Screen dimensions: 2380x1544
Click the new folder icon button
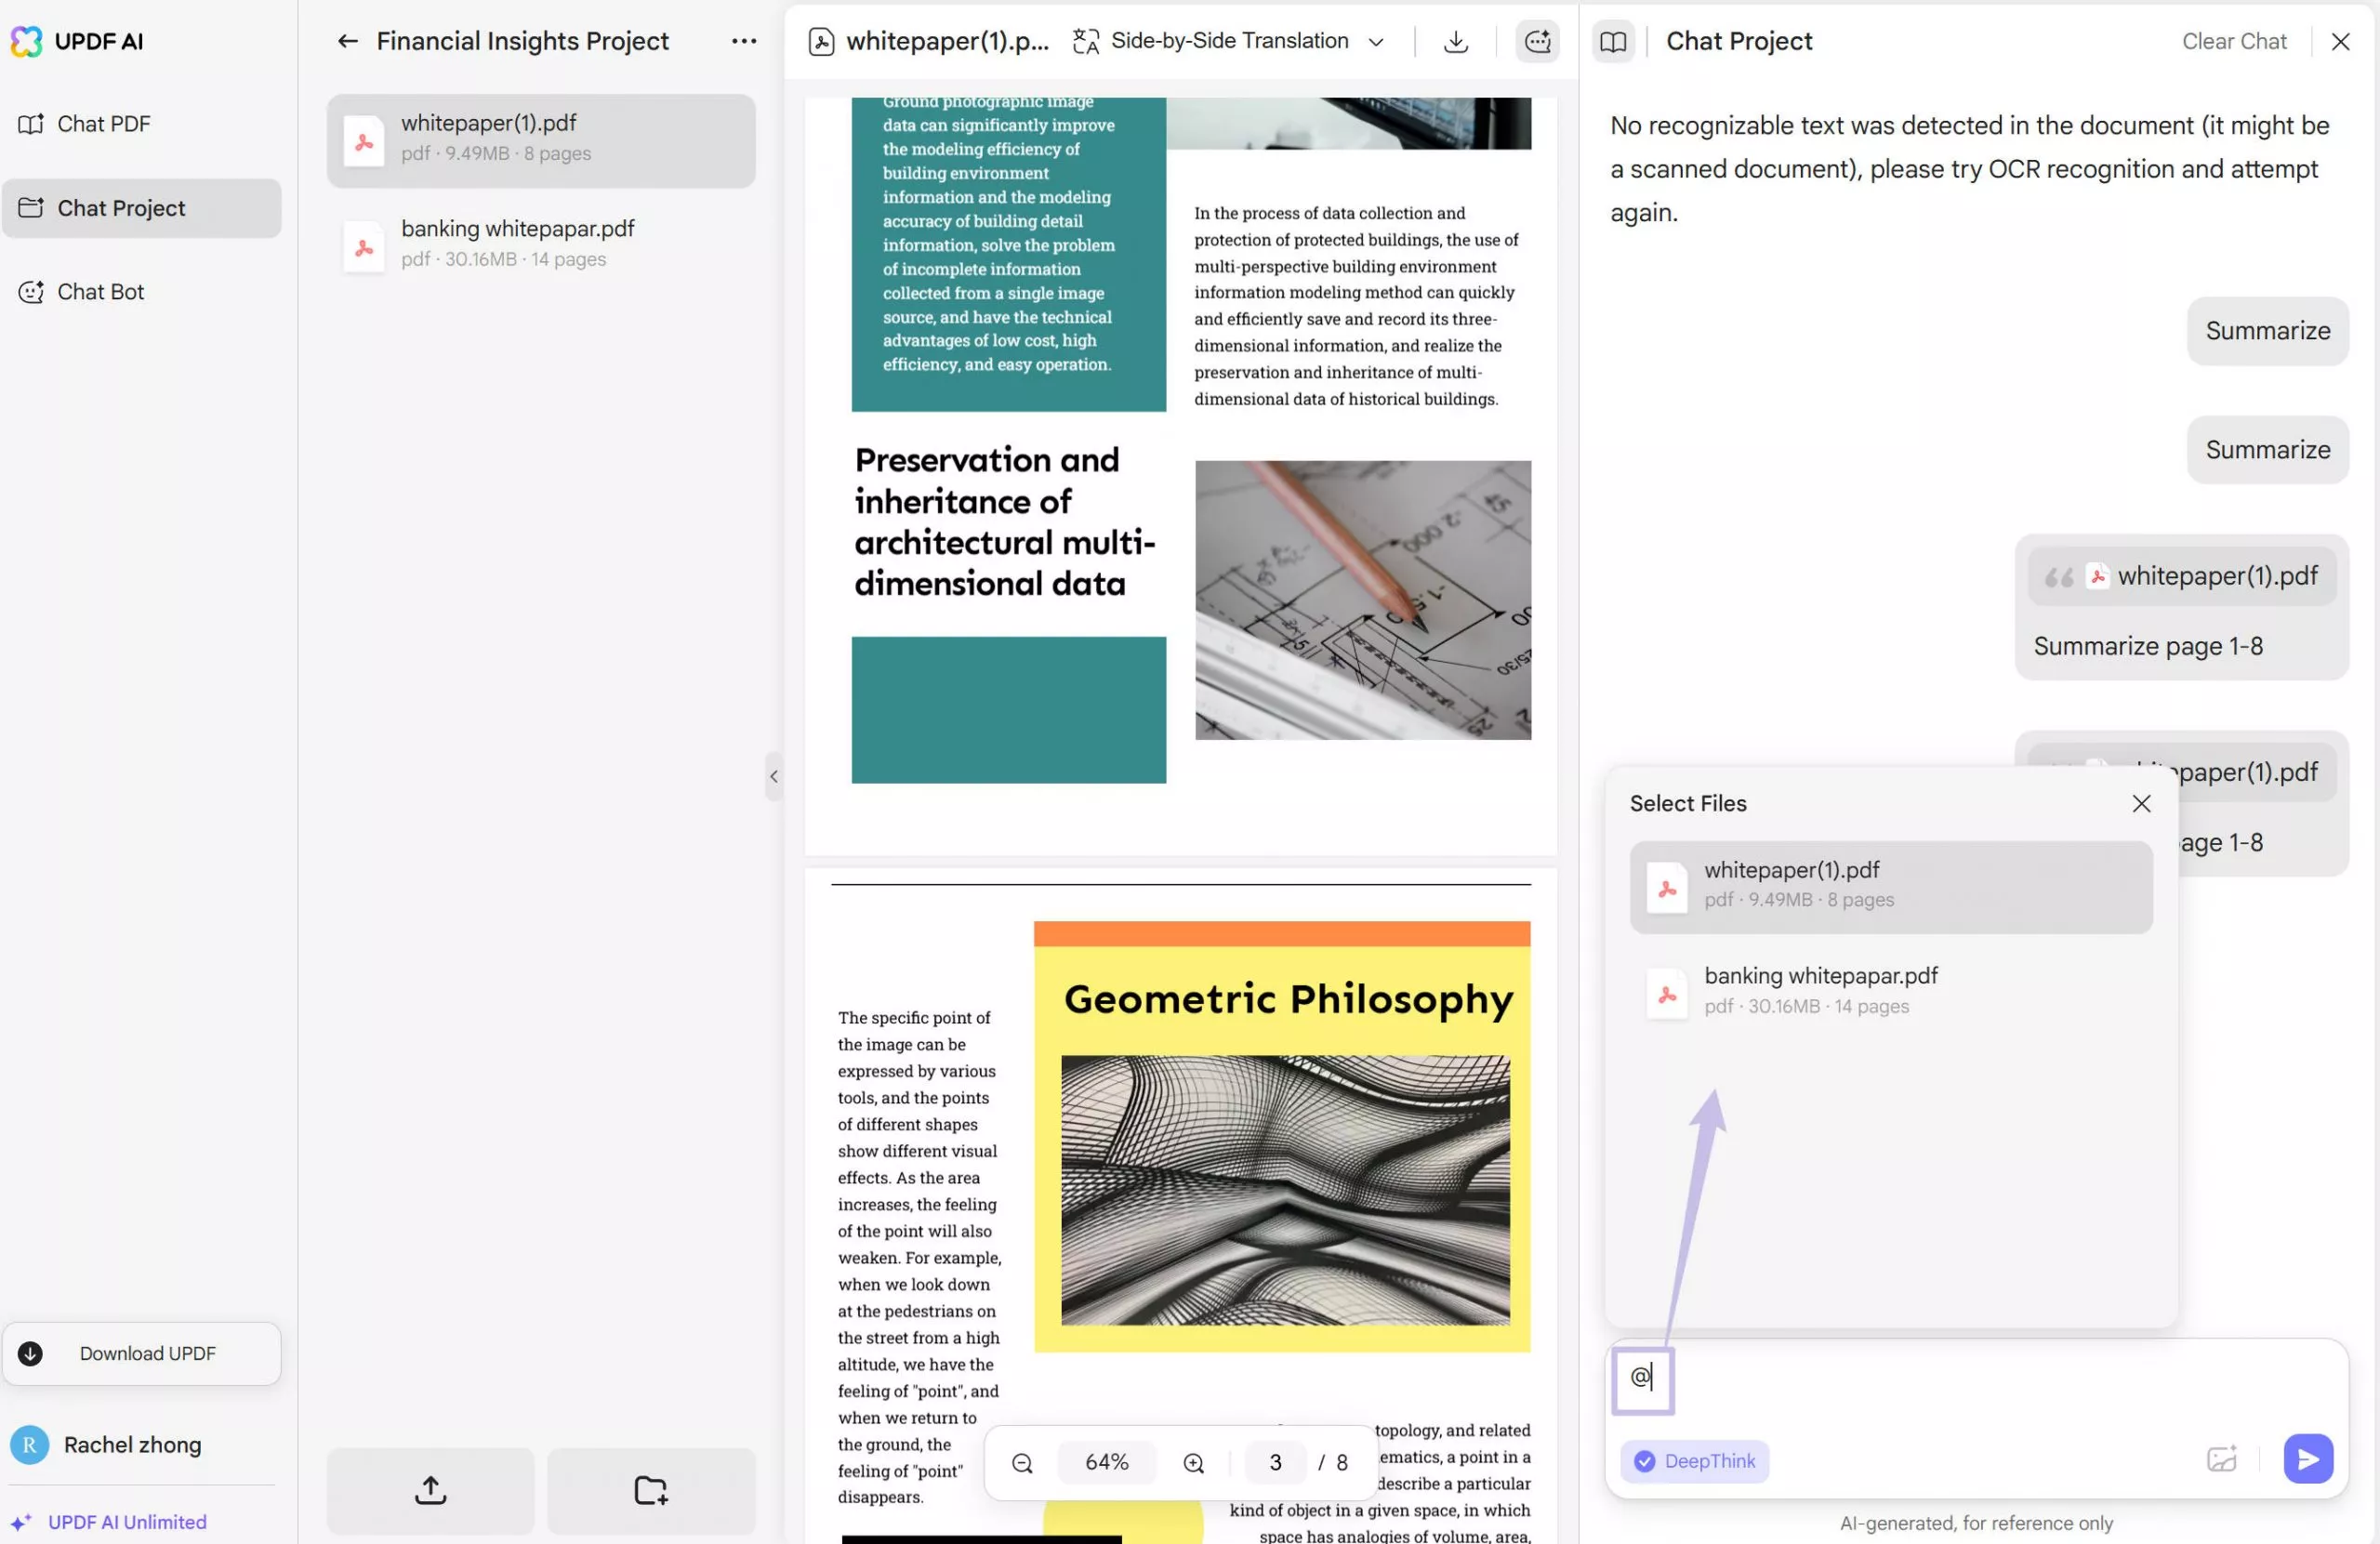coord(650,1490)
